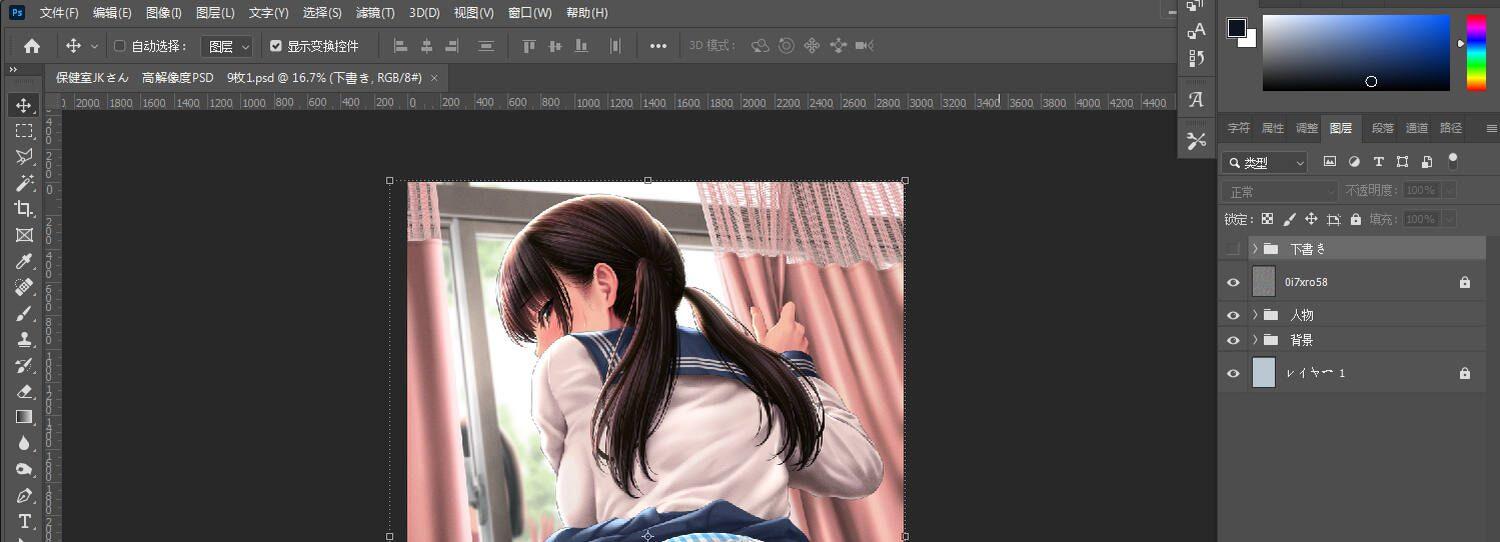Viewport: 1500px width, 542px height.
Task: Open the 图层 auto-select target dropdown
Action: (x=227, y=46)
